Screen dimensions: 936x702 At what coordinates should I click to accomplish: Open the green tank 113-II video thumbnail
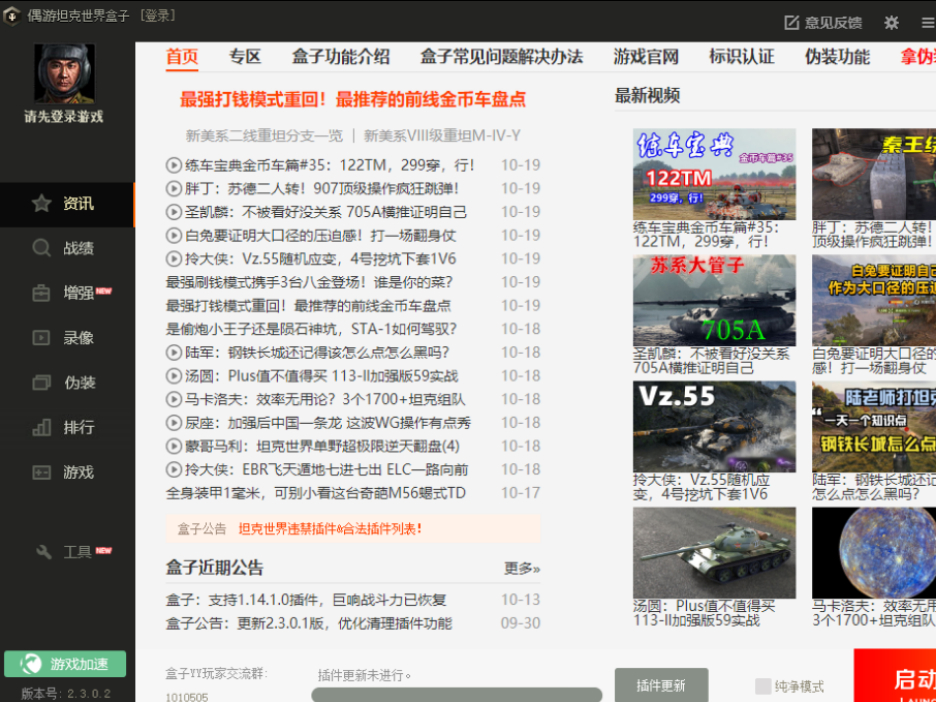pyautogui.click(x=714, y=553)
